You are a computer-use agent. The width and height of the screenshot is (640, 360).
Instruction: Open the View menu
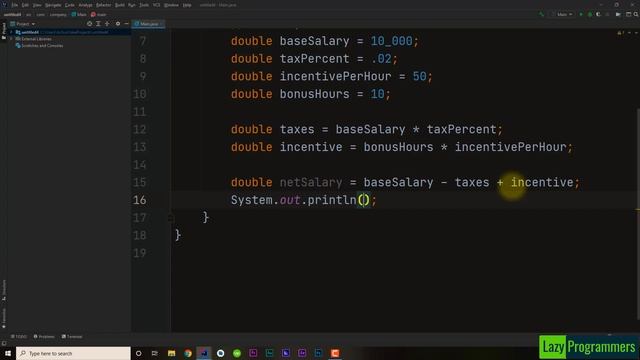(x=37, y=5)
